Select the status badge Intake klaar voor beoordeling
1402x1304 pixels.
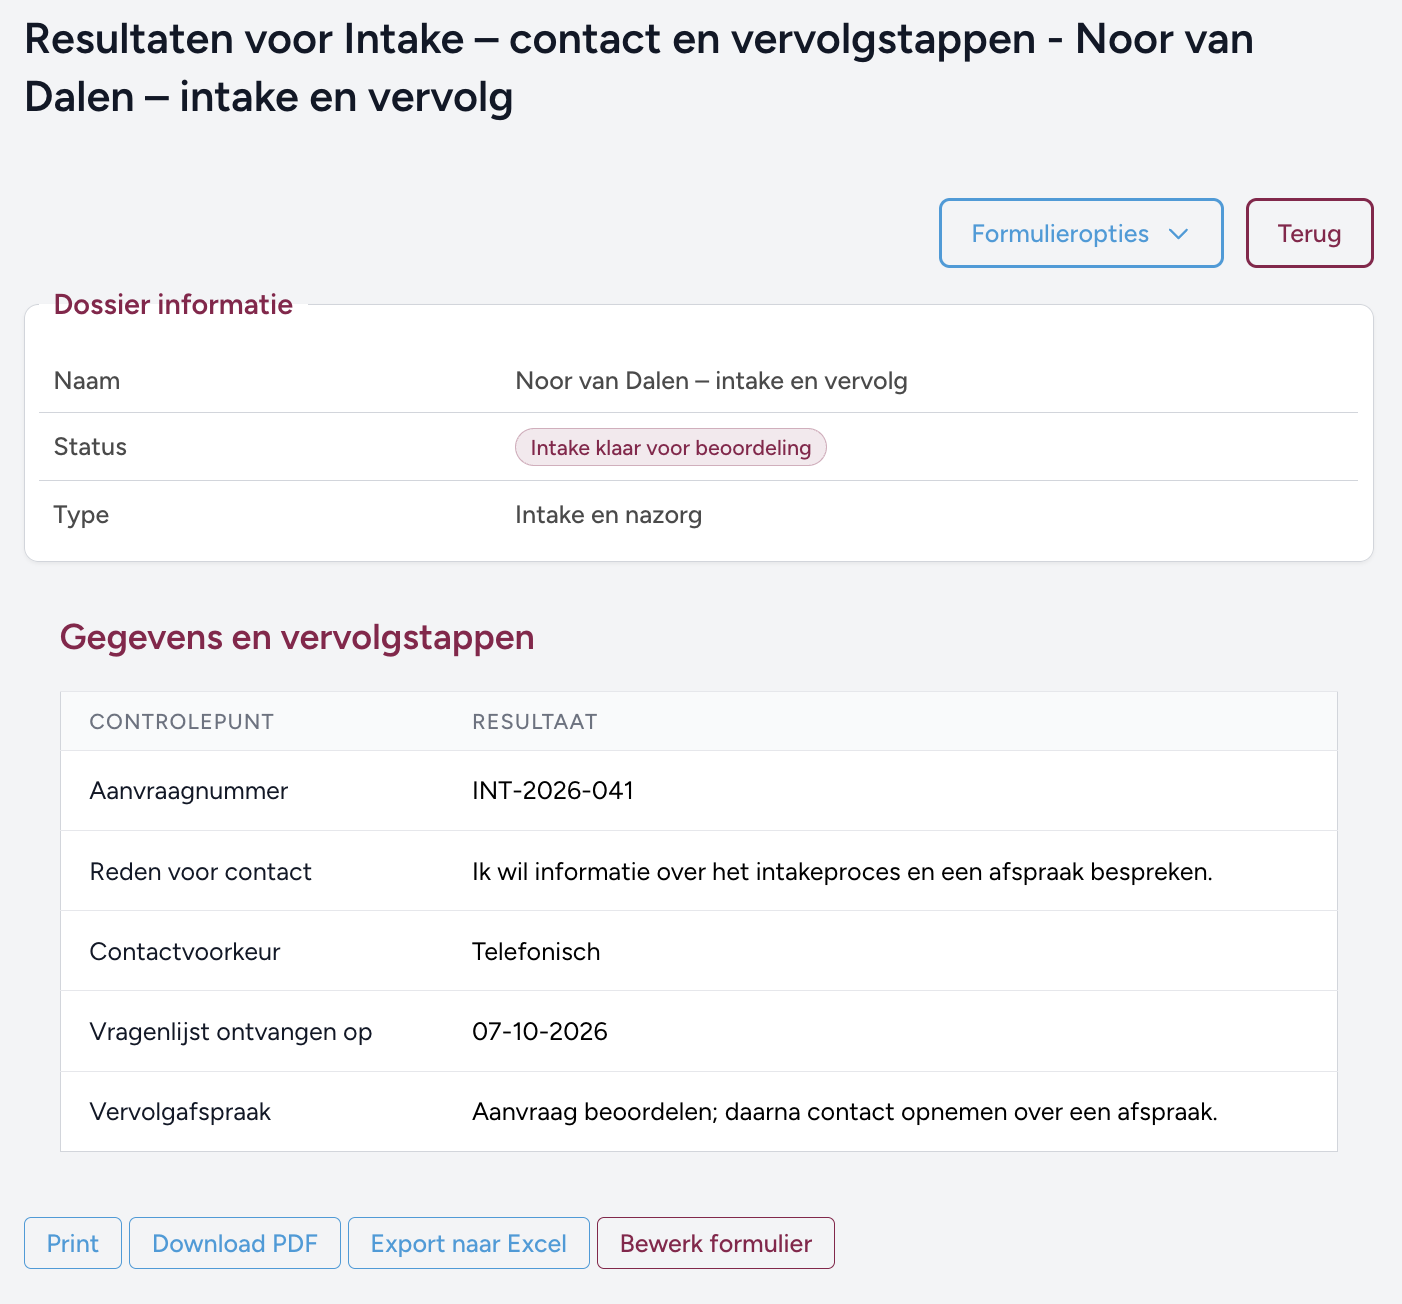[x=671, y=447]
